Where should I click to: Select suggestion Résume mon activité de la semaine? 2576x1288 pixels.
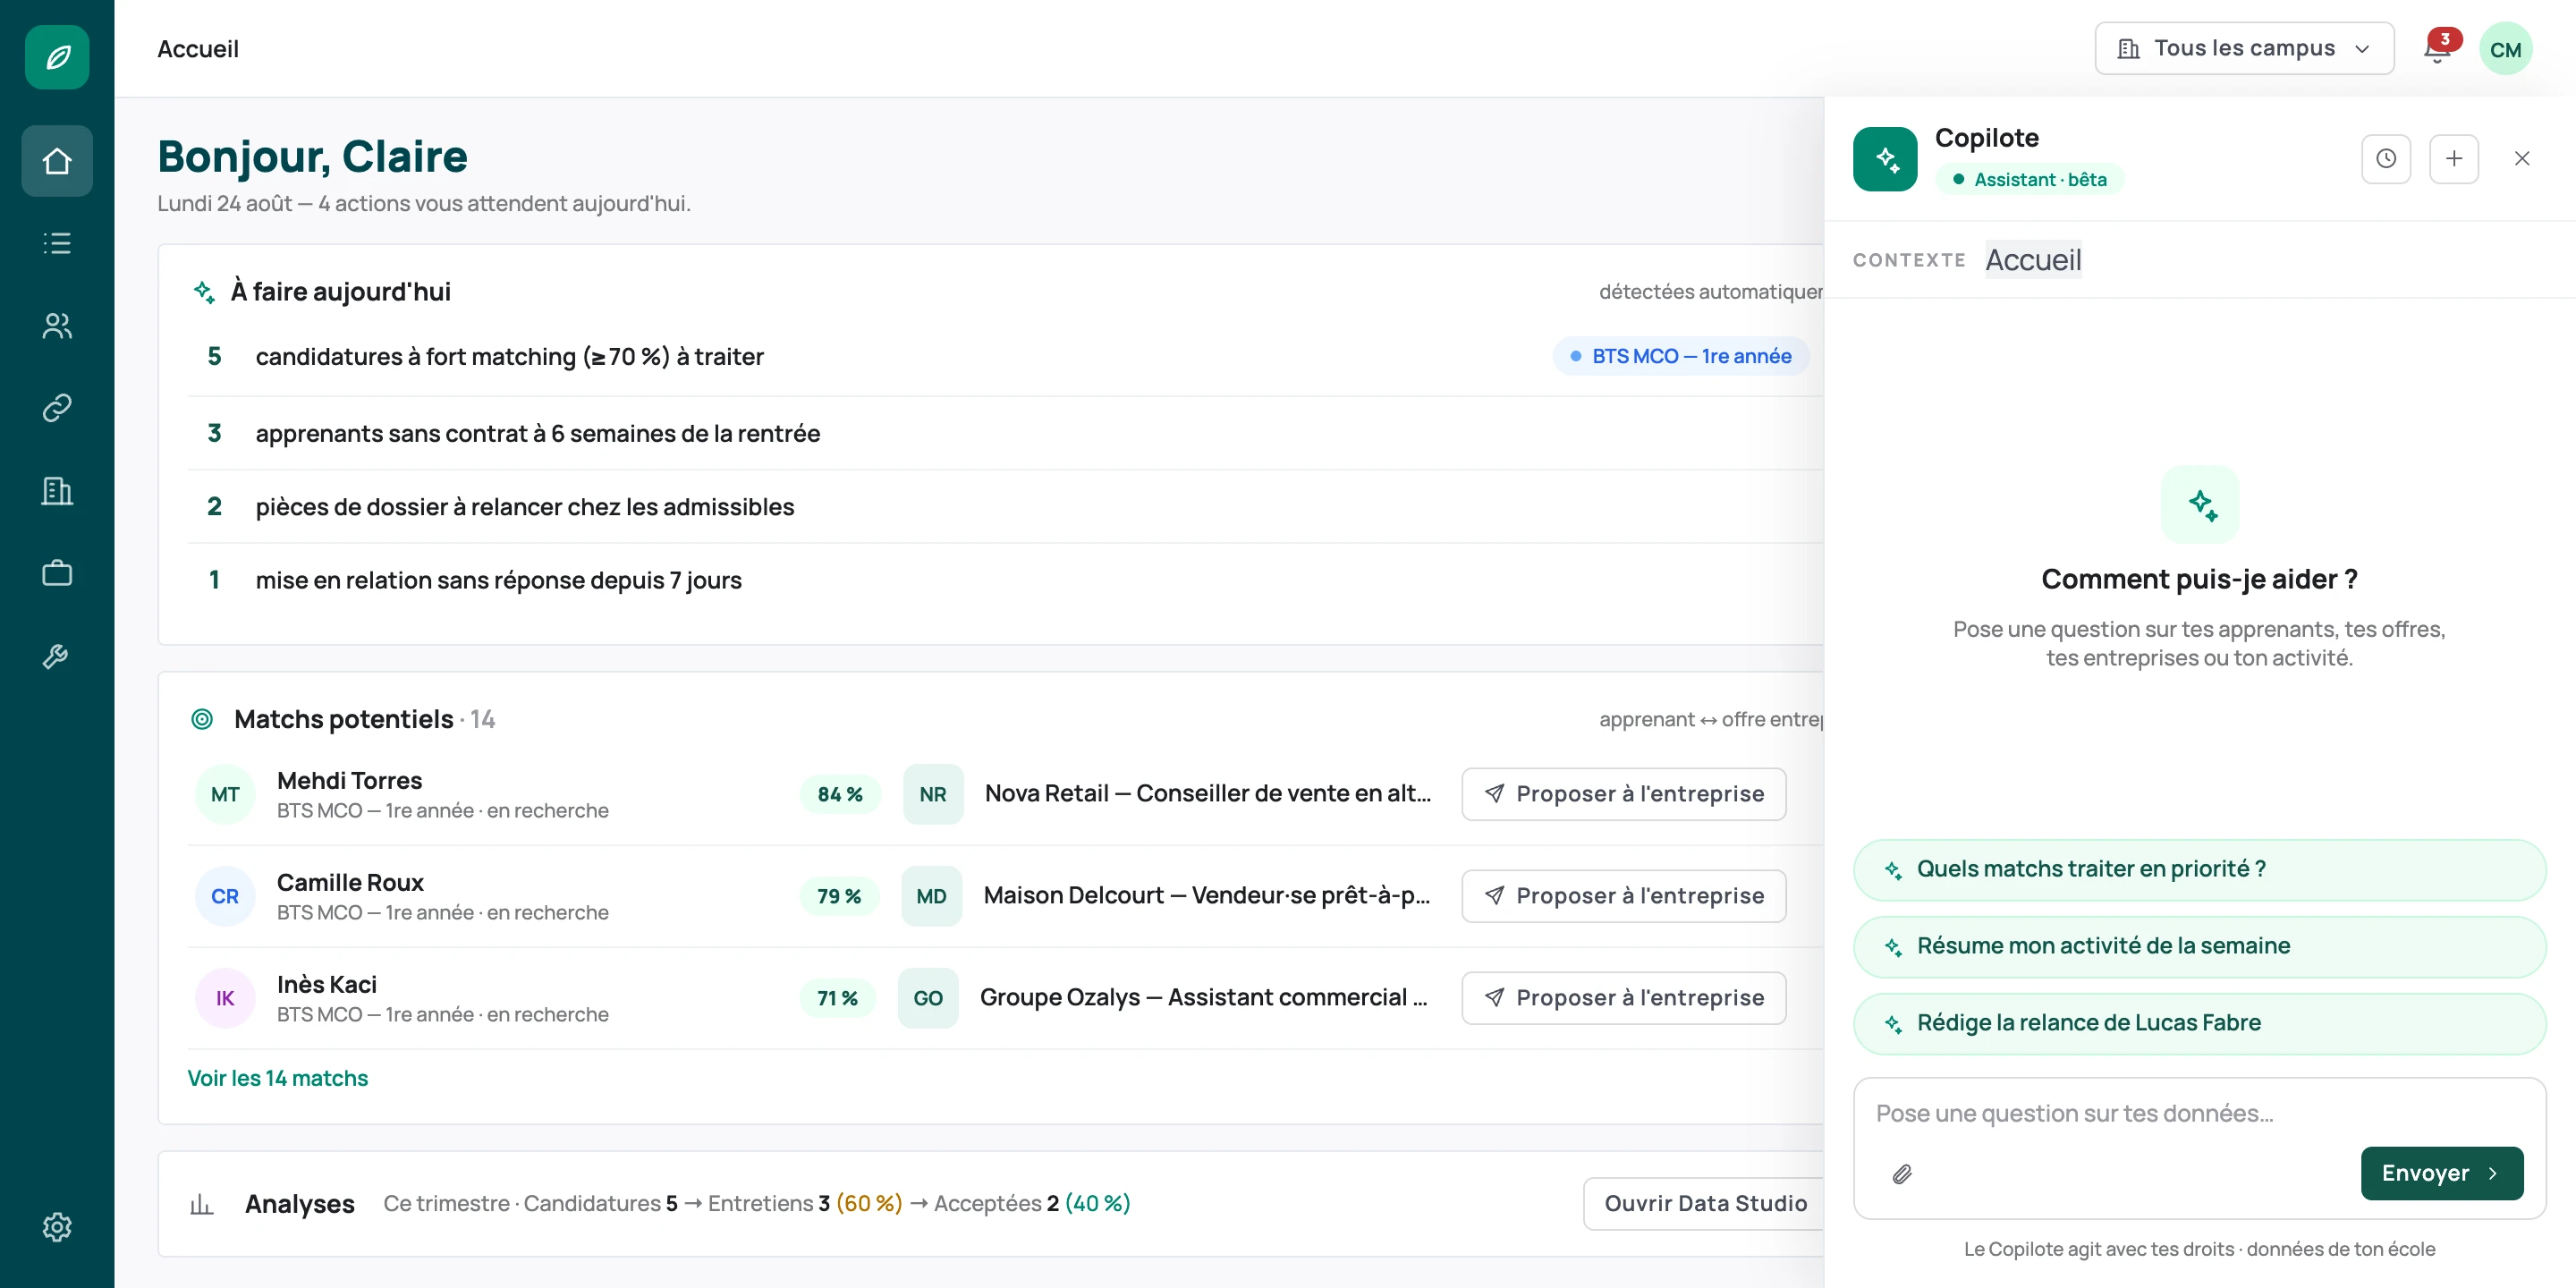click(x=2199, y=947)
